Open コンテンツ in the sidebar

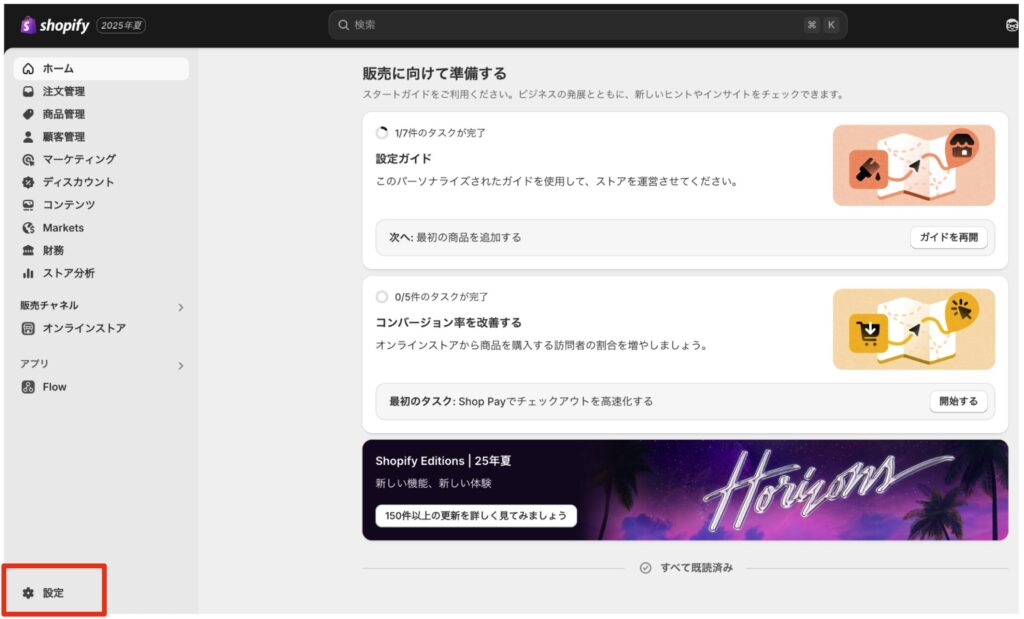(101, 205)
